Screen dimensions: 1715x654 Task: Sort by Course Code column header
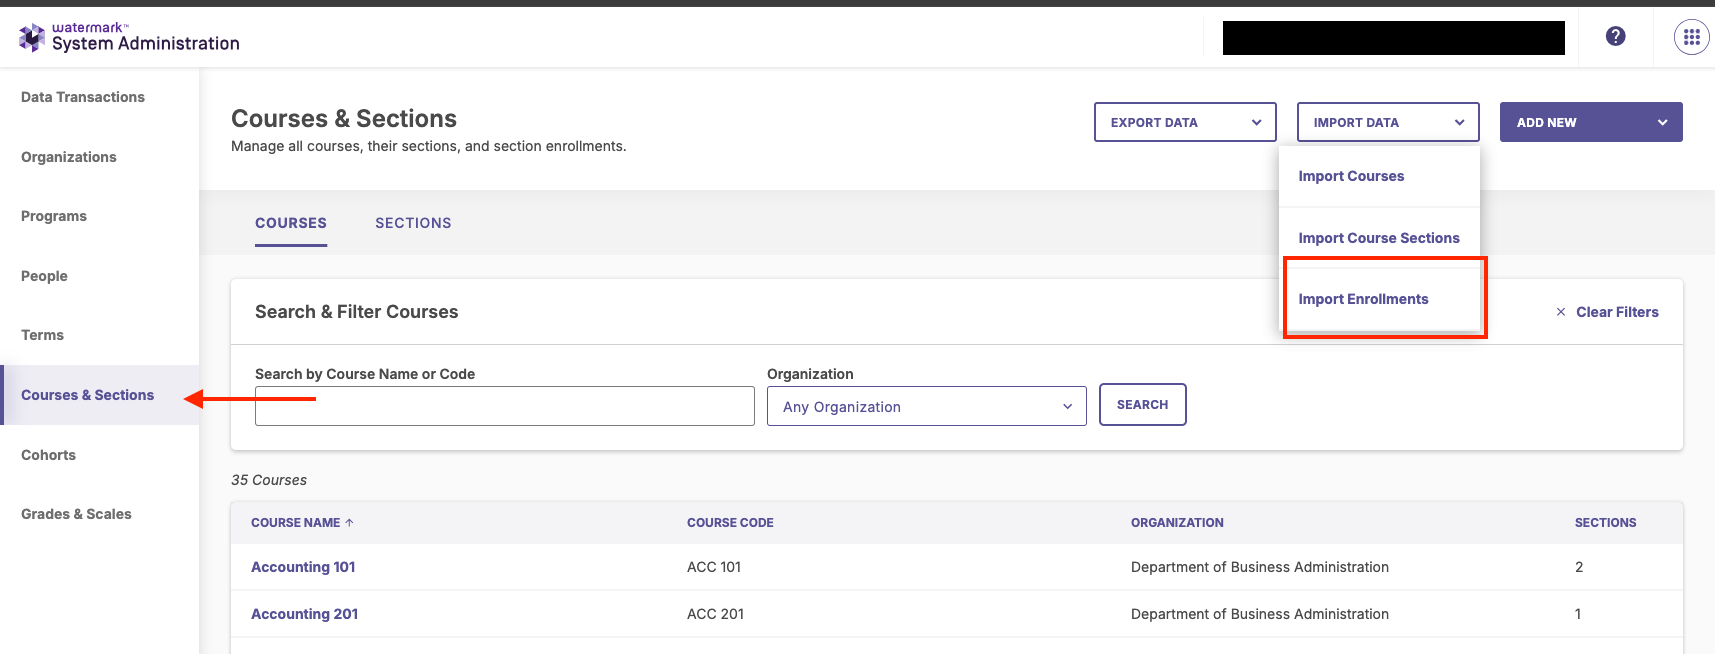730,523
